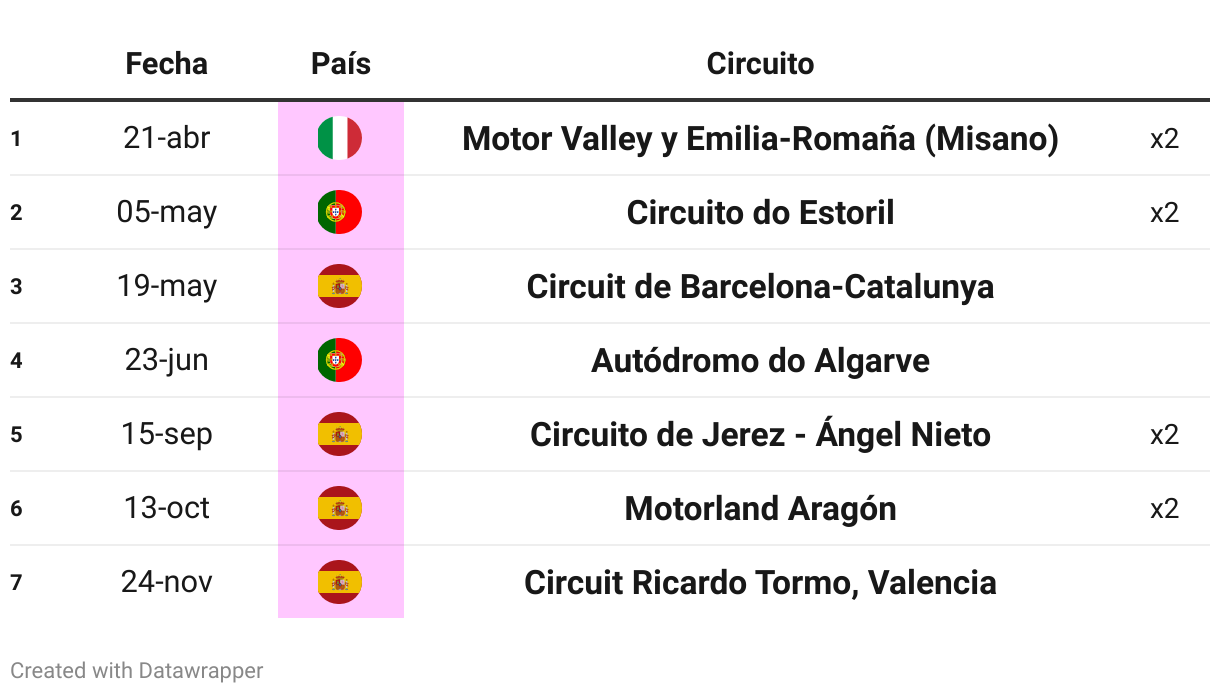Viewport: 1220px width, 694px height.
Task: Click the Italy flag in row 1
Action: pos(340,138)
